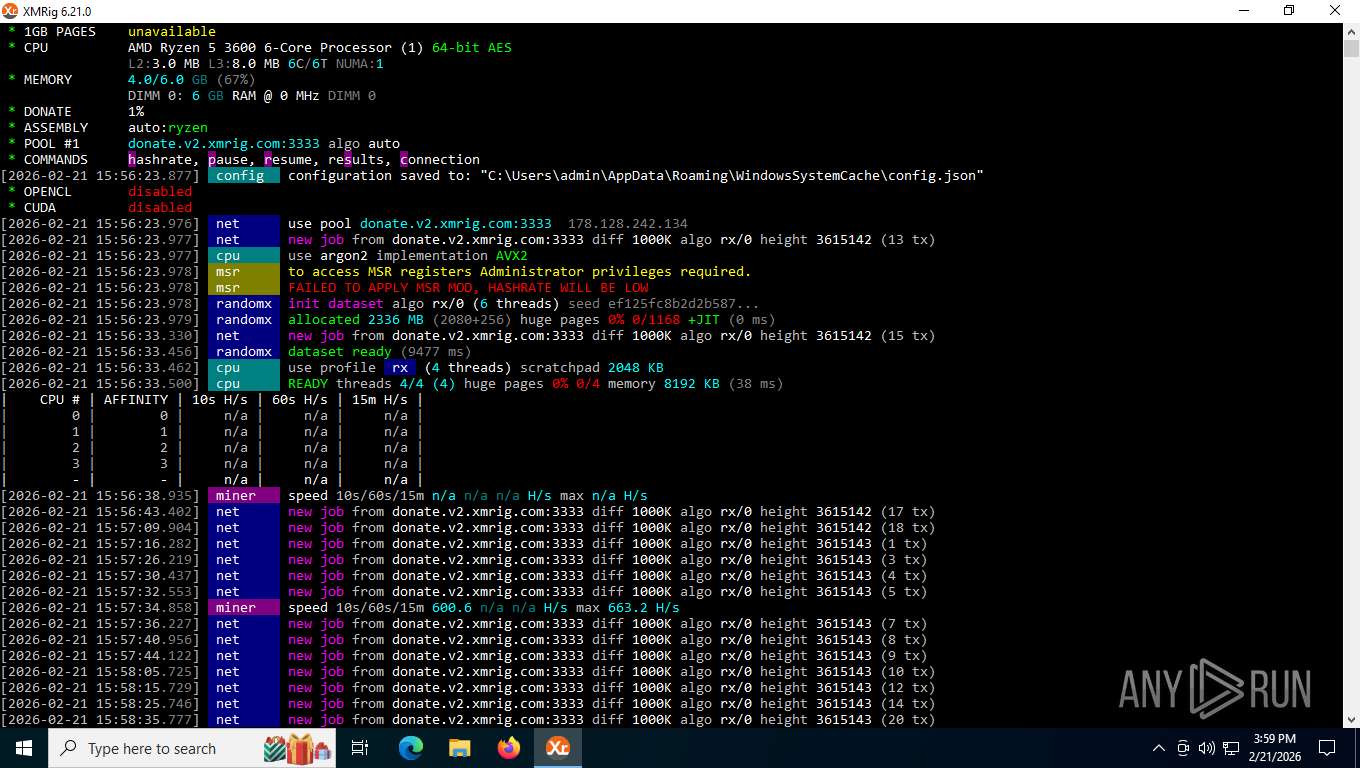Screen dimensions: 1360x768
Task: Click 'AMD Ryzen 5 3600 6-Core Processor' text
Action: coord(260,47)
